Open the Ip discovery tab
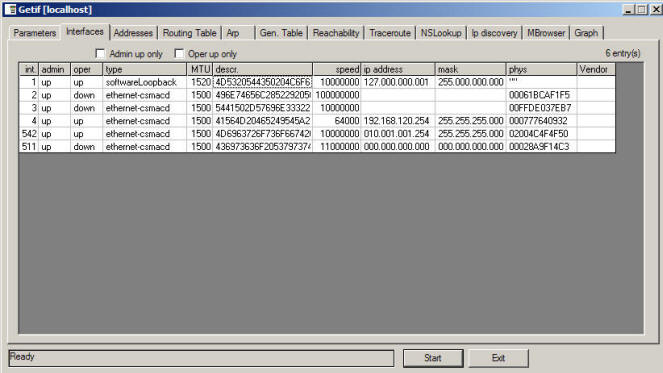663x373 pixels. click(494, 33)
